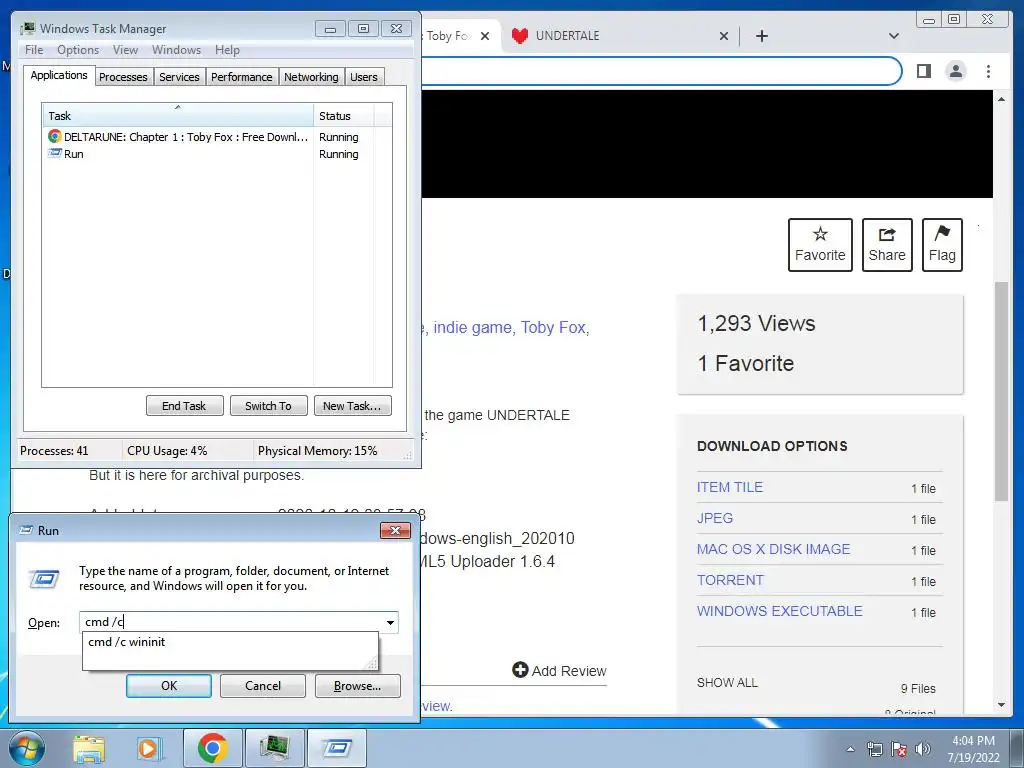The image size is (1024, 768).
Task: Open new tab with plus button
Action: pyautogui.click(x=761, y=36)
